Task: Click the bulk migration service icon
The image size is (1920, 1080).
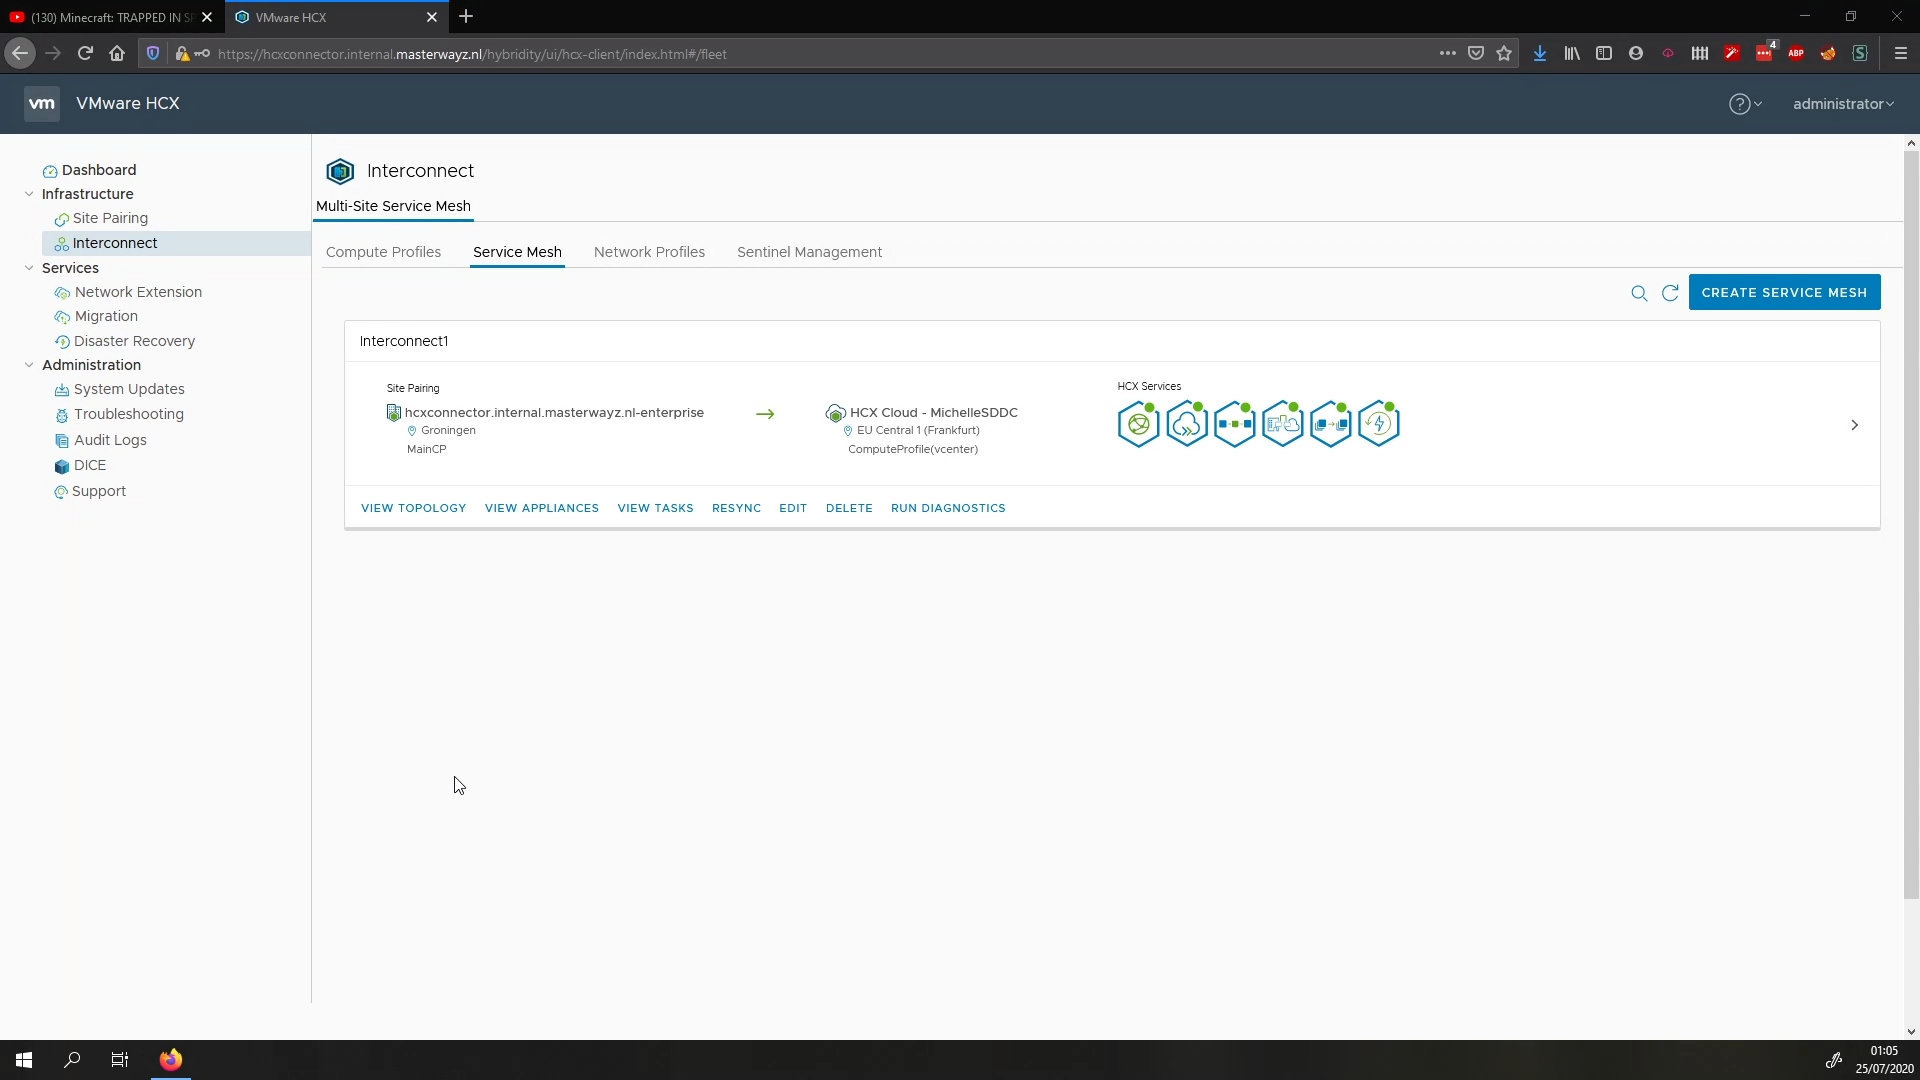Action: coord(1330,424)
